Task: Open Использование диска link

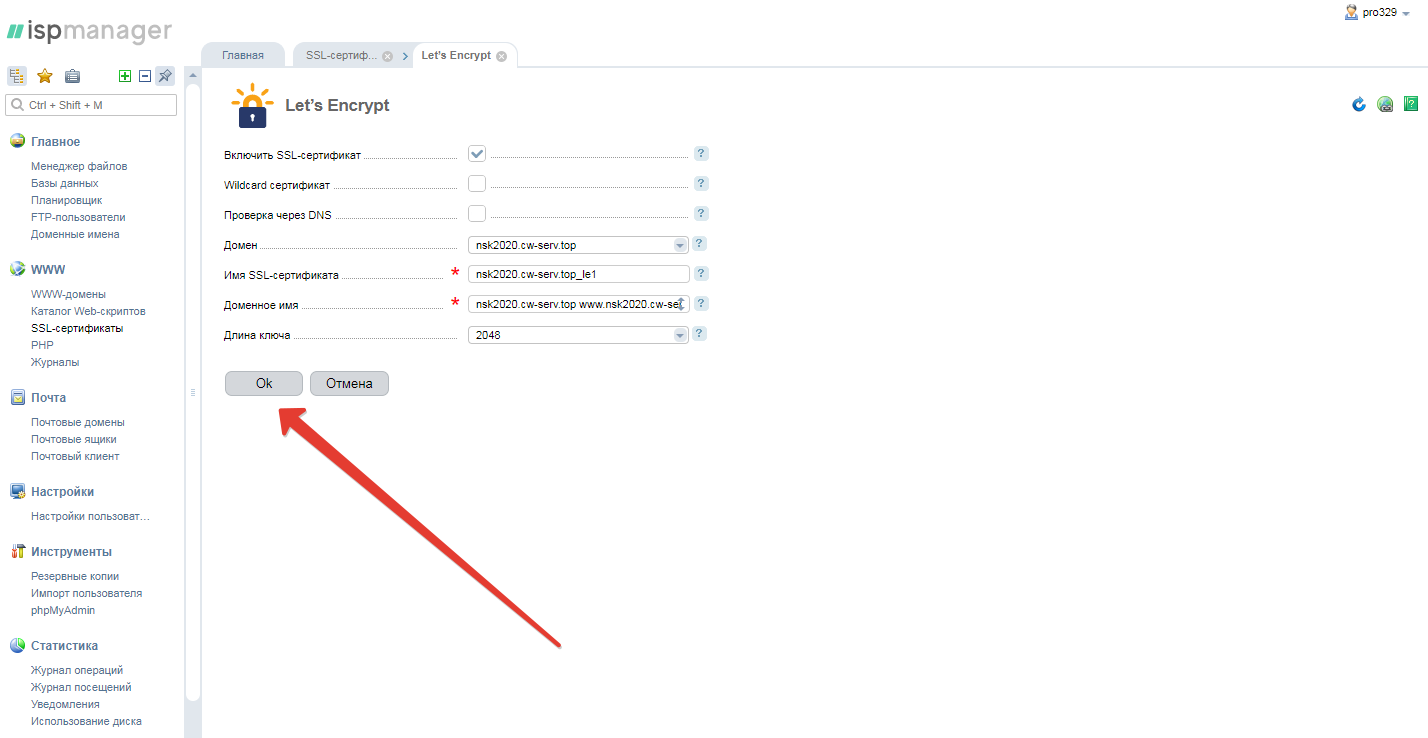Action: (x=86, y=721)
